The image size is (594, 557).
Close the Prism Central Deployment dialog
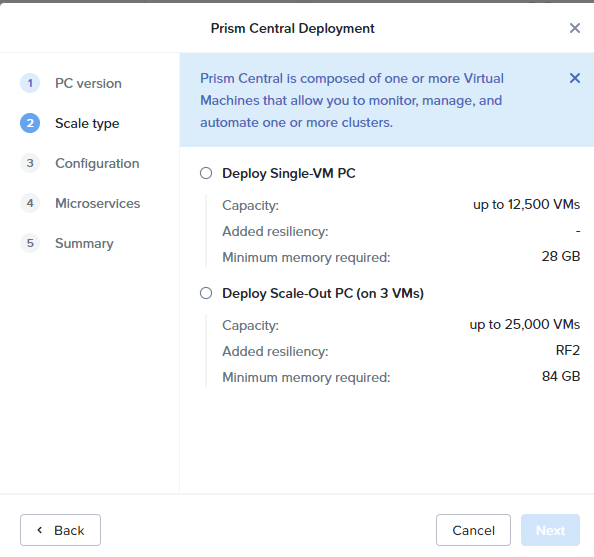[575, 28]
